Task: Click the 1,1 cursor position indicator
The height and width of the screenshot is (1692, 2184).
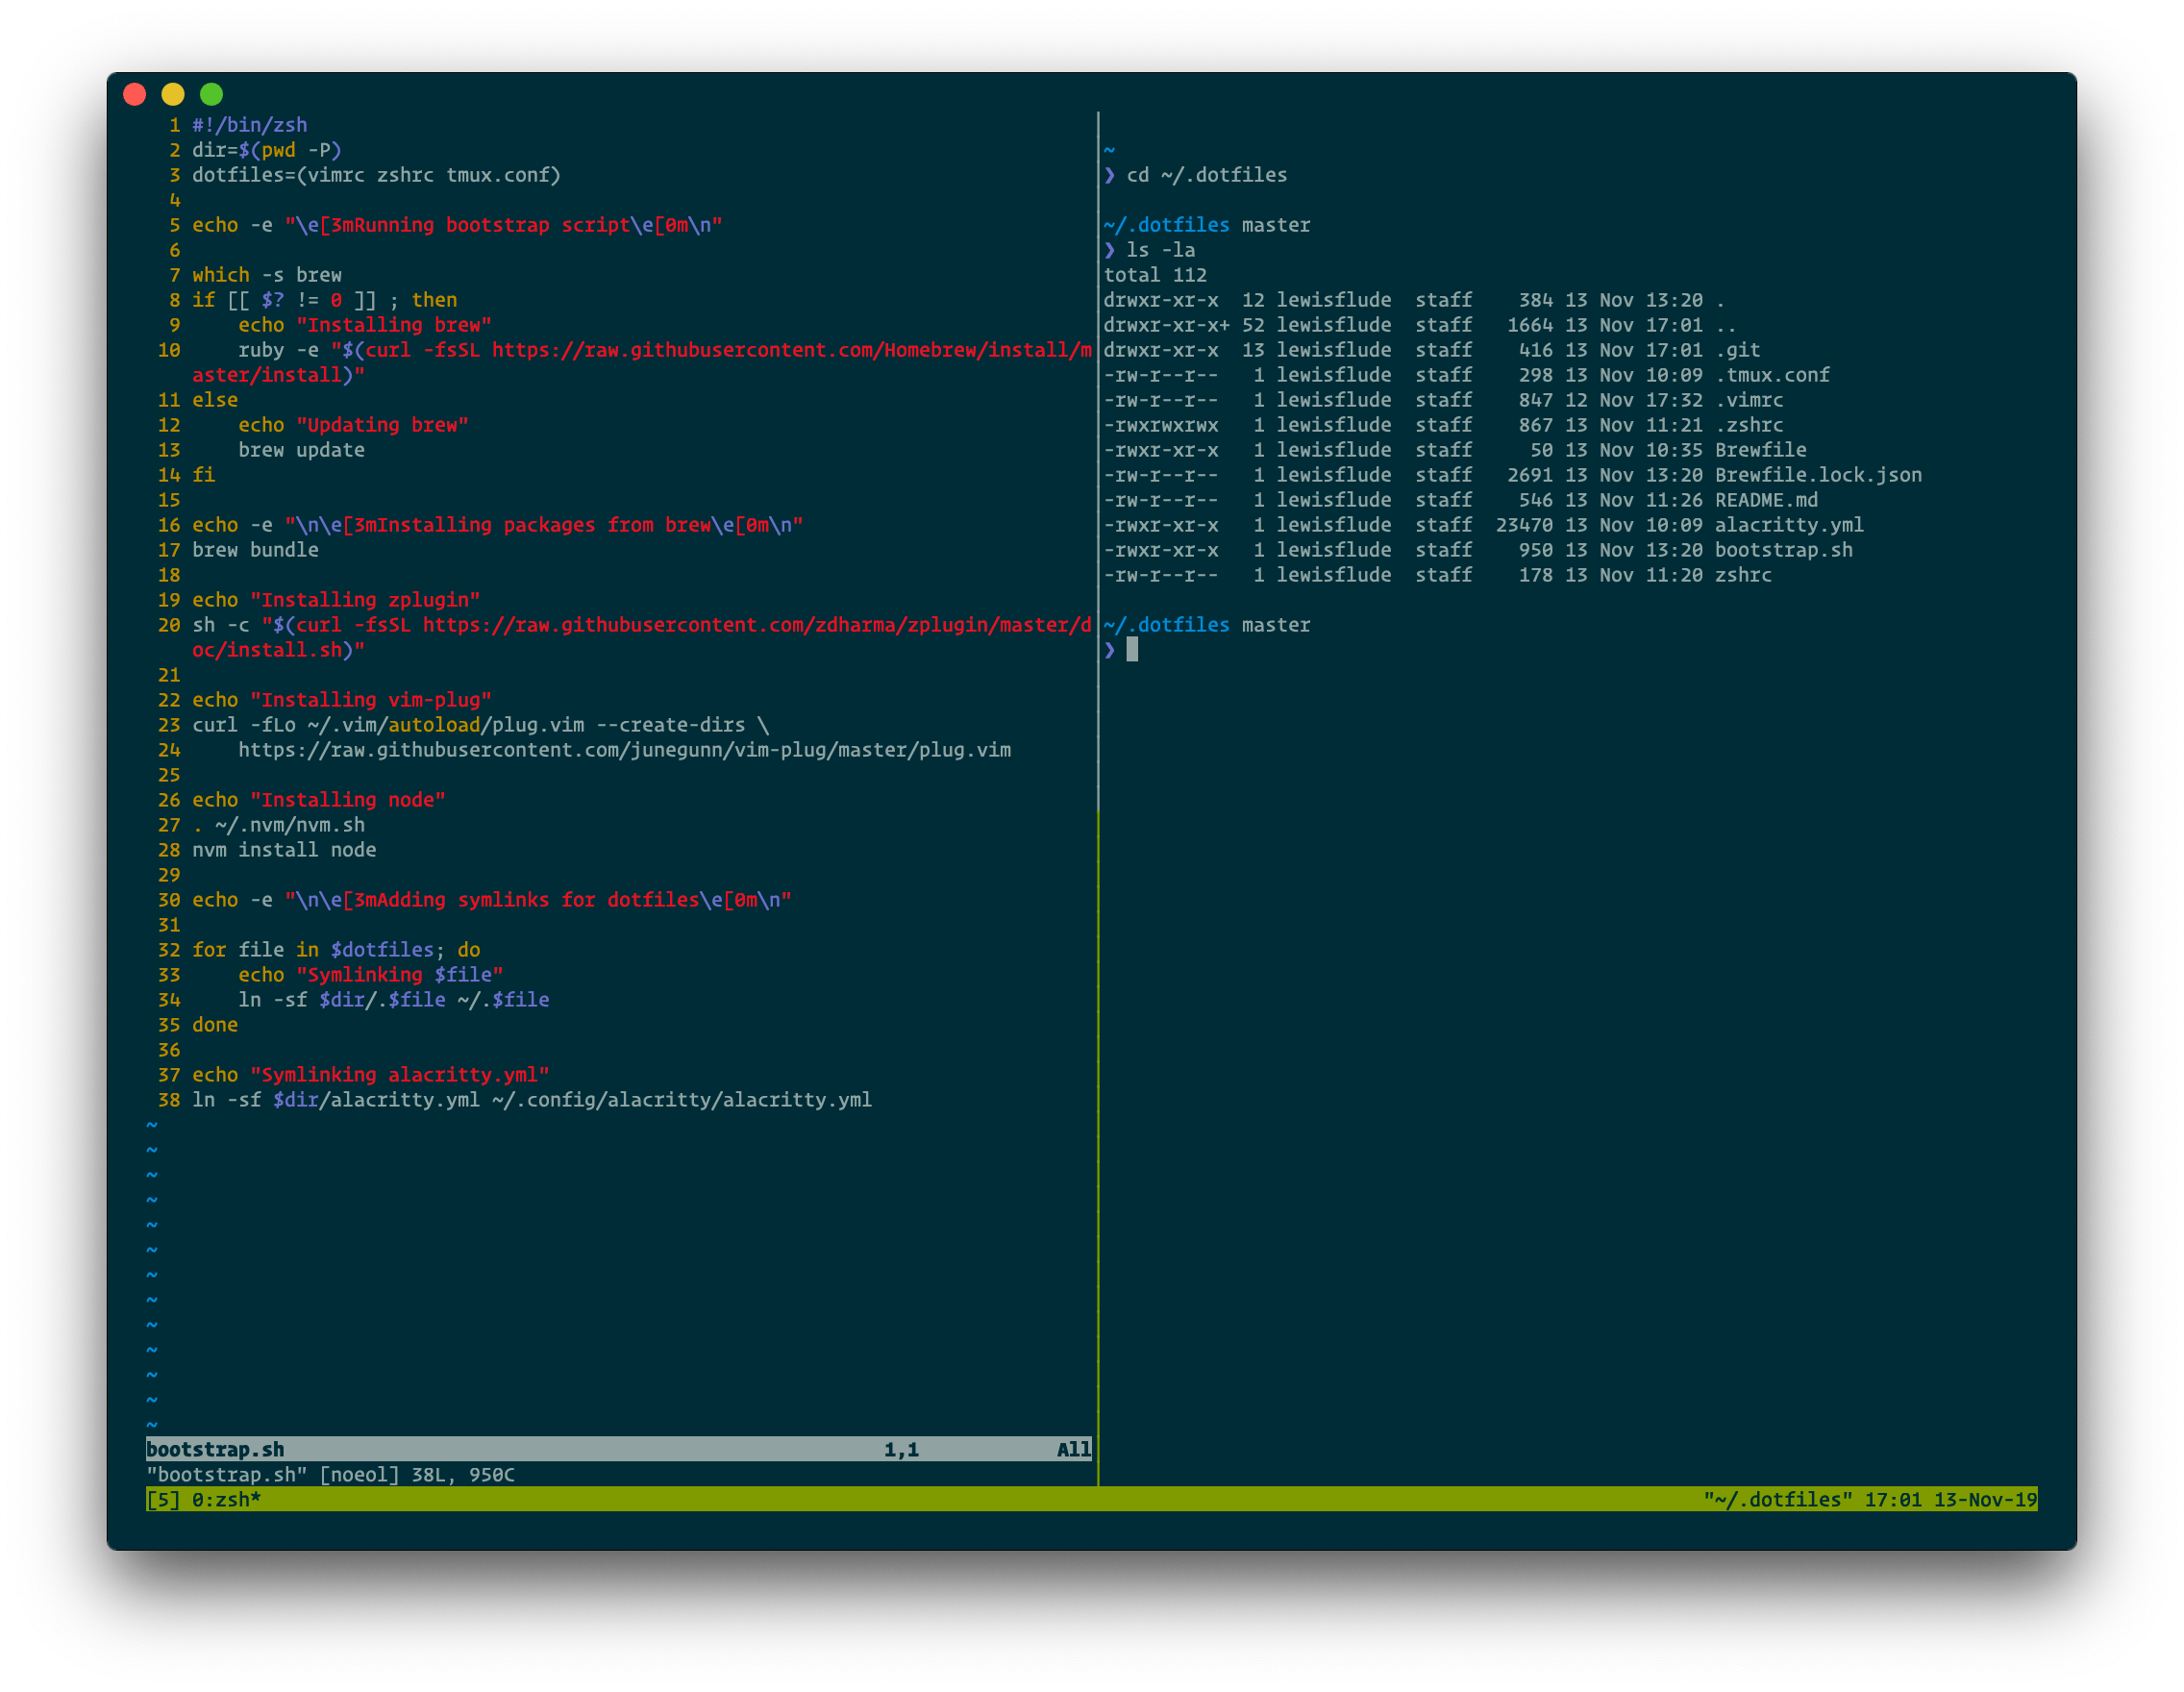Action: coord(901,1448)
